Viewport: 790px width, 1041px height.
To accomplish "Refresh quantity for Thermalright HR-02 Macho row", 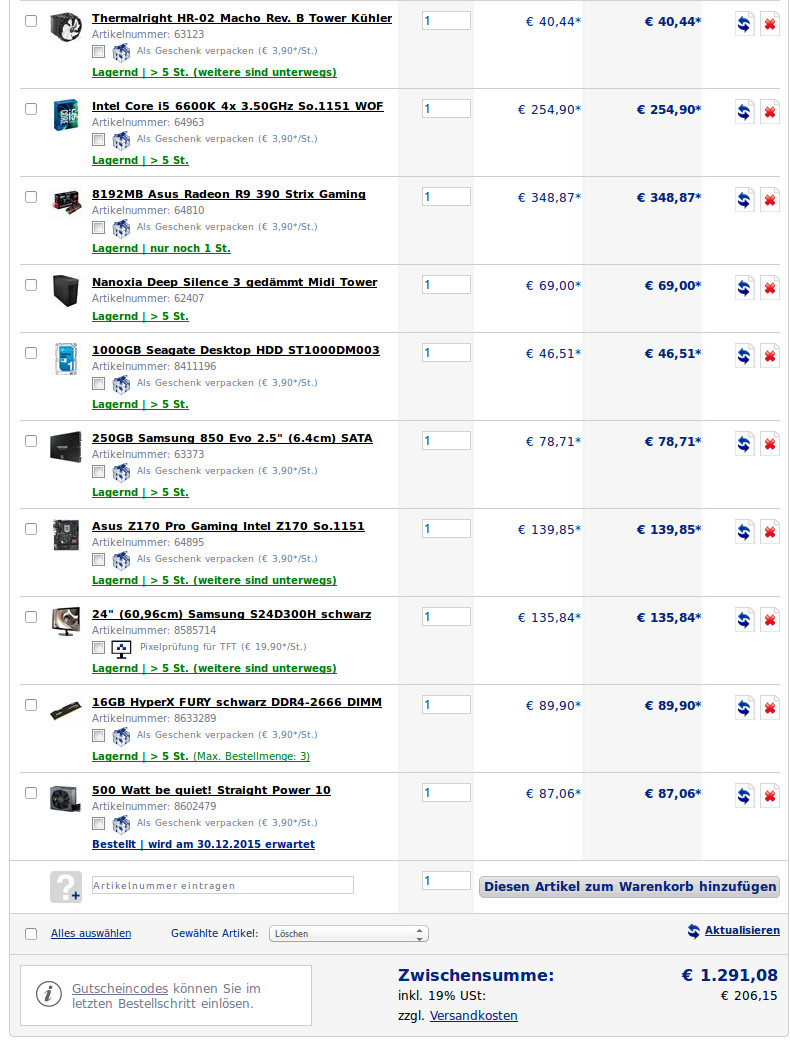I will click(x=744, y=25).
